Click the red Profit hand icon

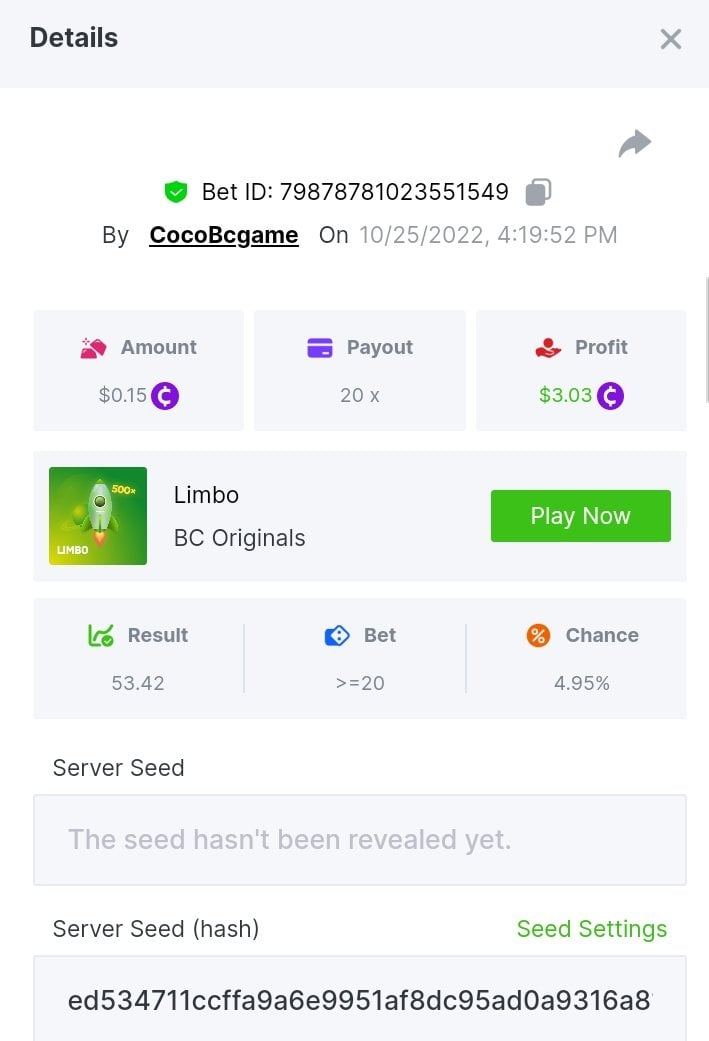(548, 348)
